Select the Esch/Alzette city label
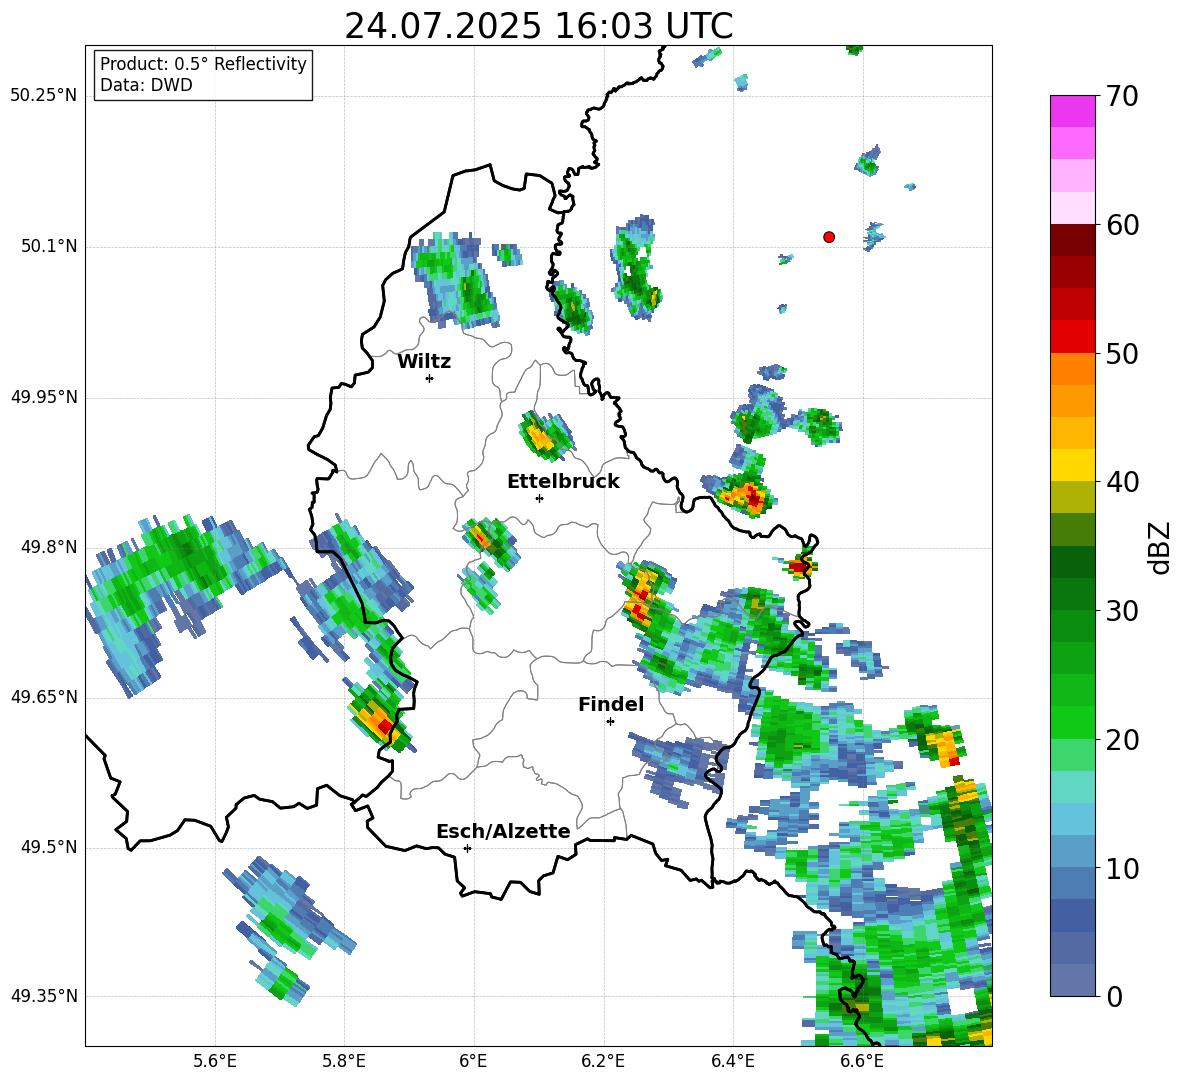Screen dimensions: 1184x1081 tap(503, 832)
